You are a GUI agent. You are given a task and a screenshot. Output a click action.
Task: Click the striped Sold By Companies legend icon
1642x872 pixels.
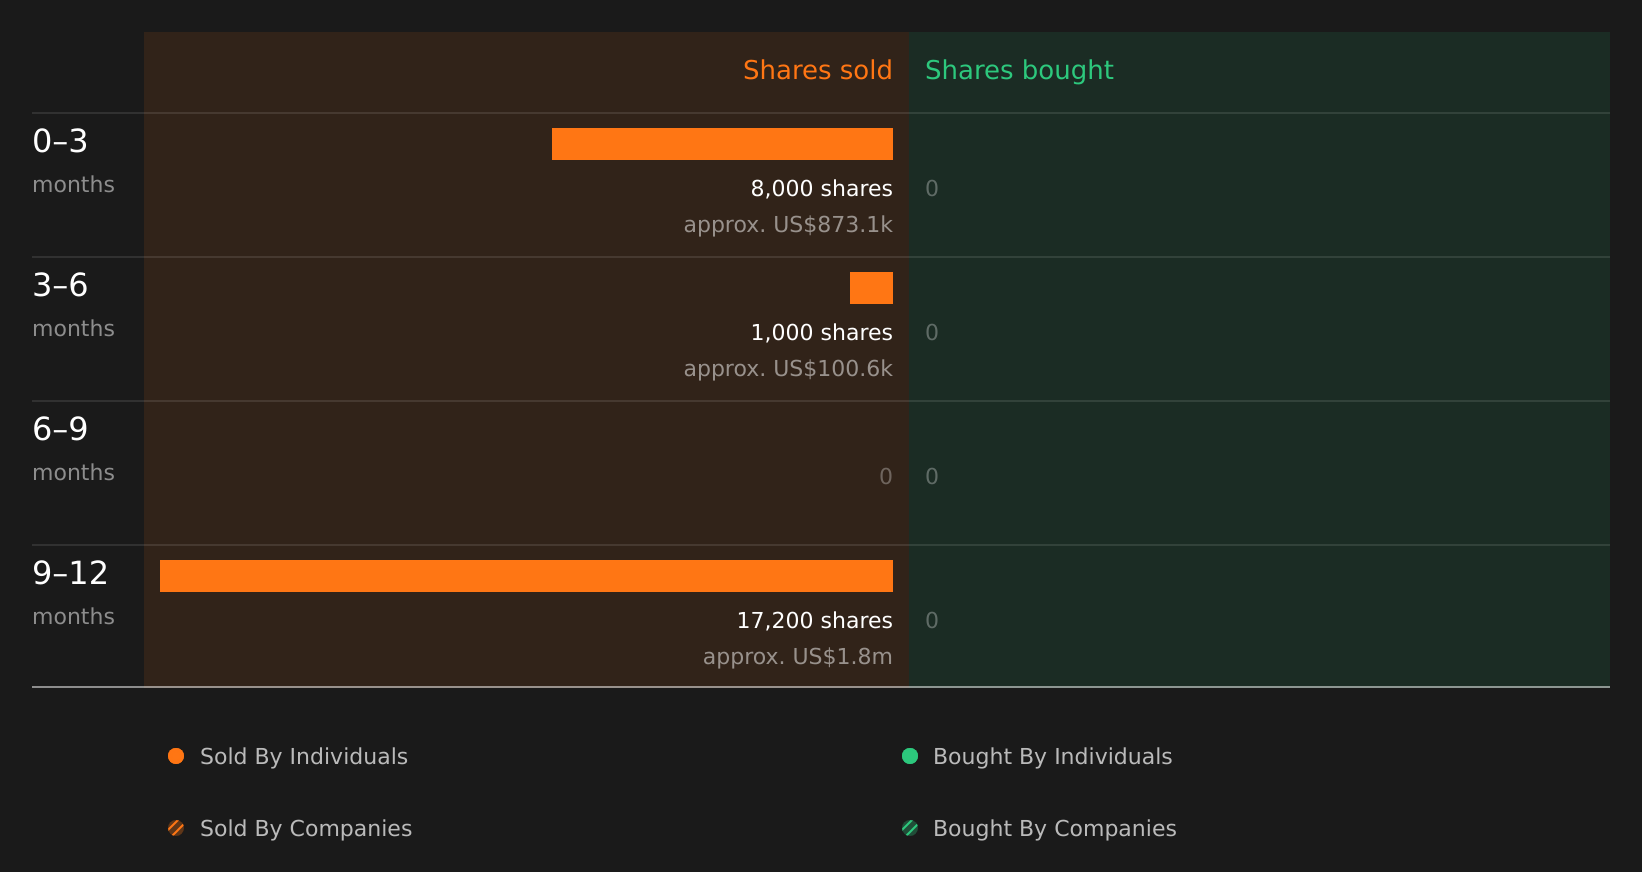click(176, 828)
